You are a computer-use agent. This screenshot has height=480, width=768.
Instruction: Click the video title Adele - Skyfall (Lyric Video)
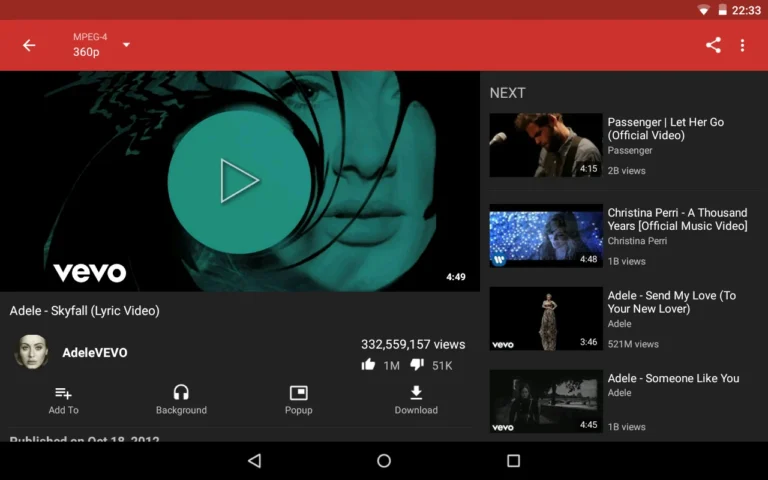pyautogui.click(x=85, y=311)
